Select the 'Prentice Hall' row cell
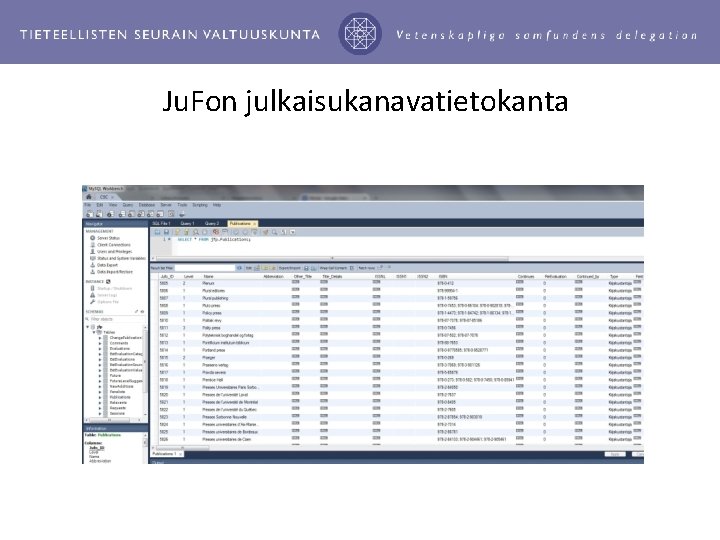Screen dimensions: 720x540 pyautogui.click(x=213, y=380)
